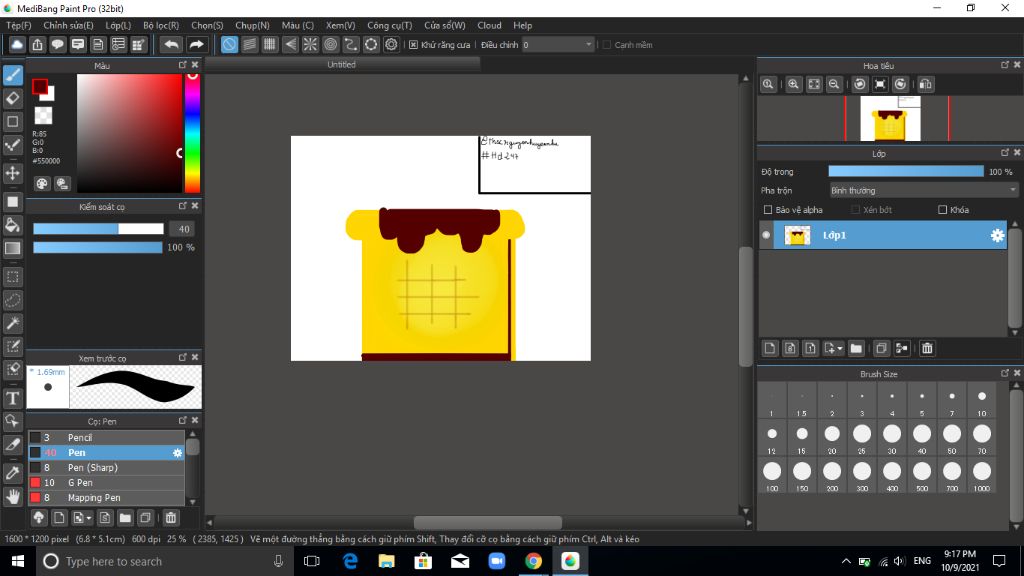Select the Pencil brush
Screen dimensions: 1024x576
[x=106, y=438]
